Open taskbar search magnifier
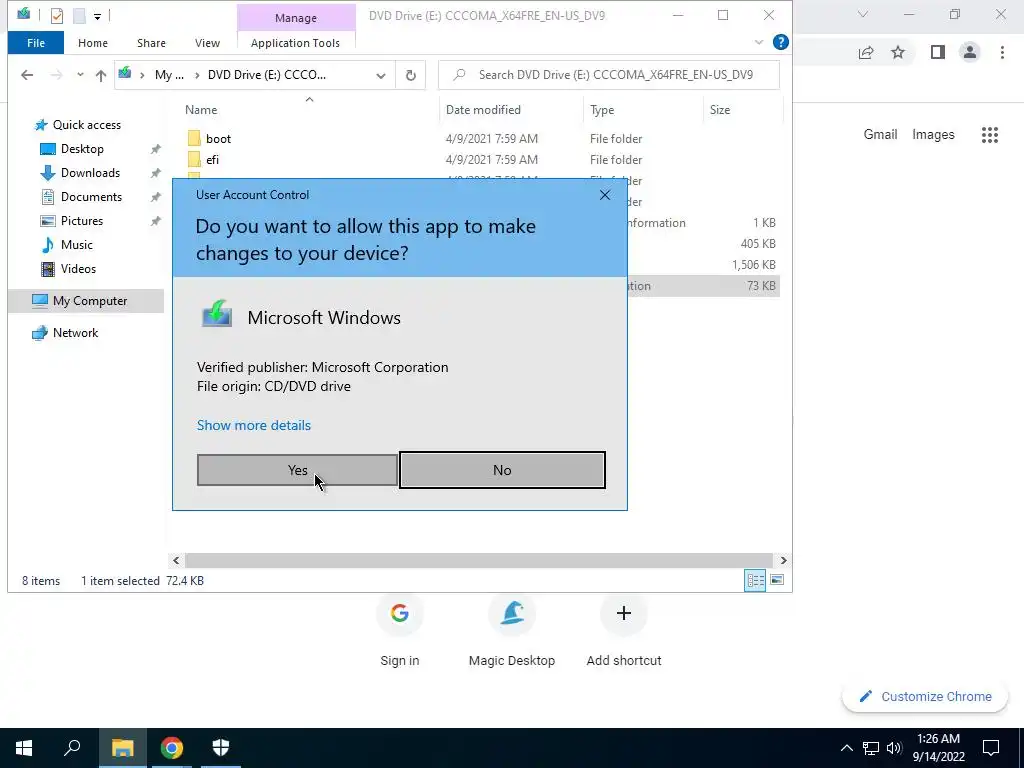The image size is (1024, 768). tap(72, 748)
